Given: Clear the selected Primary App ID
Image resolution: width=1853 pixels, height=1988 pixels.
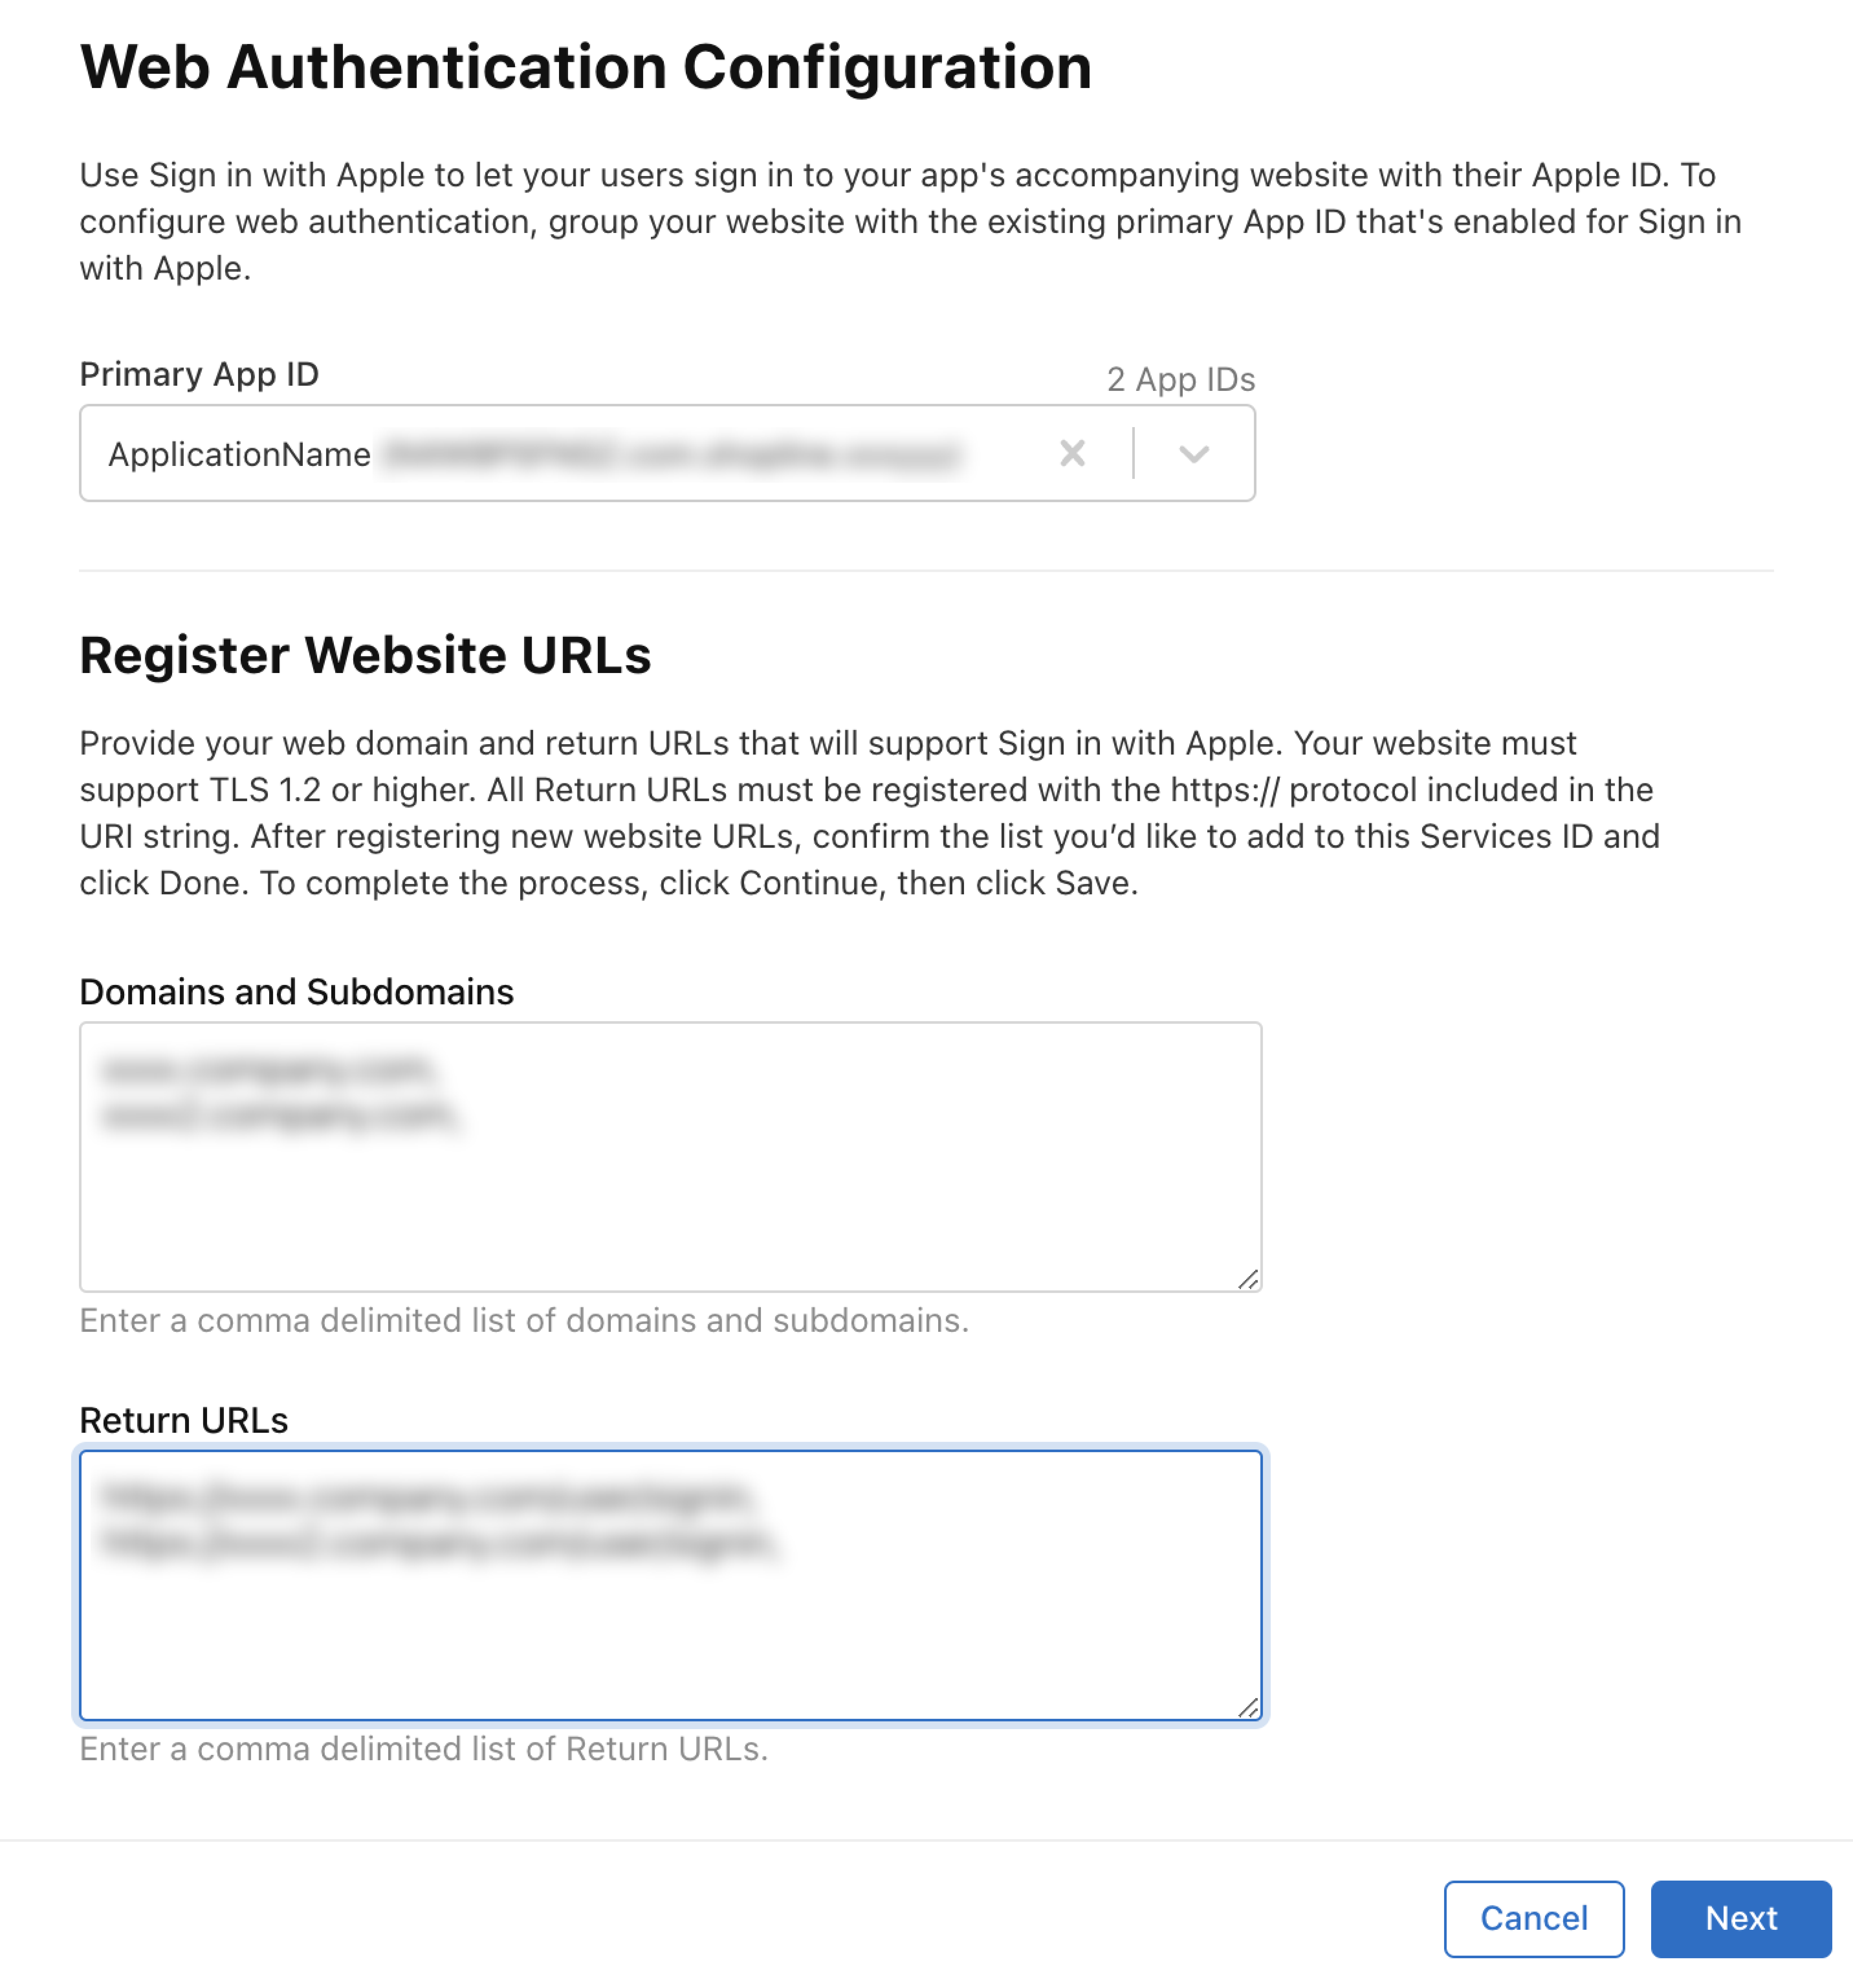Looking at the screenshot, I should pyautogui.click(x=1072, y=454).
